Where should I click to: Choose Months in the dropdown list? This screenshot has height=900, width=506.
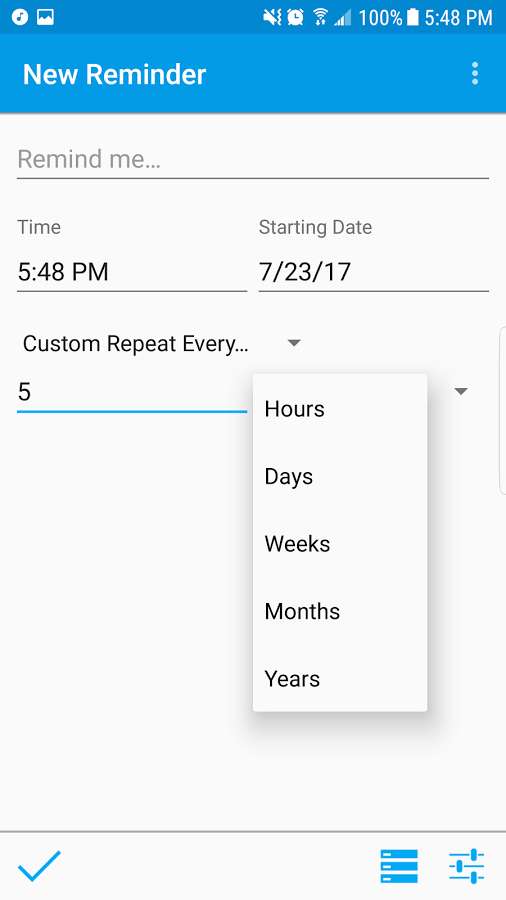pos(340,611)
